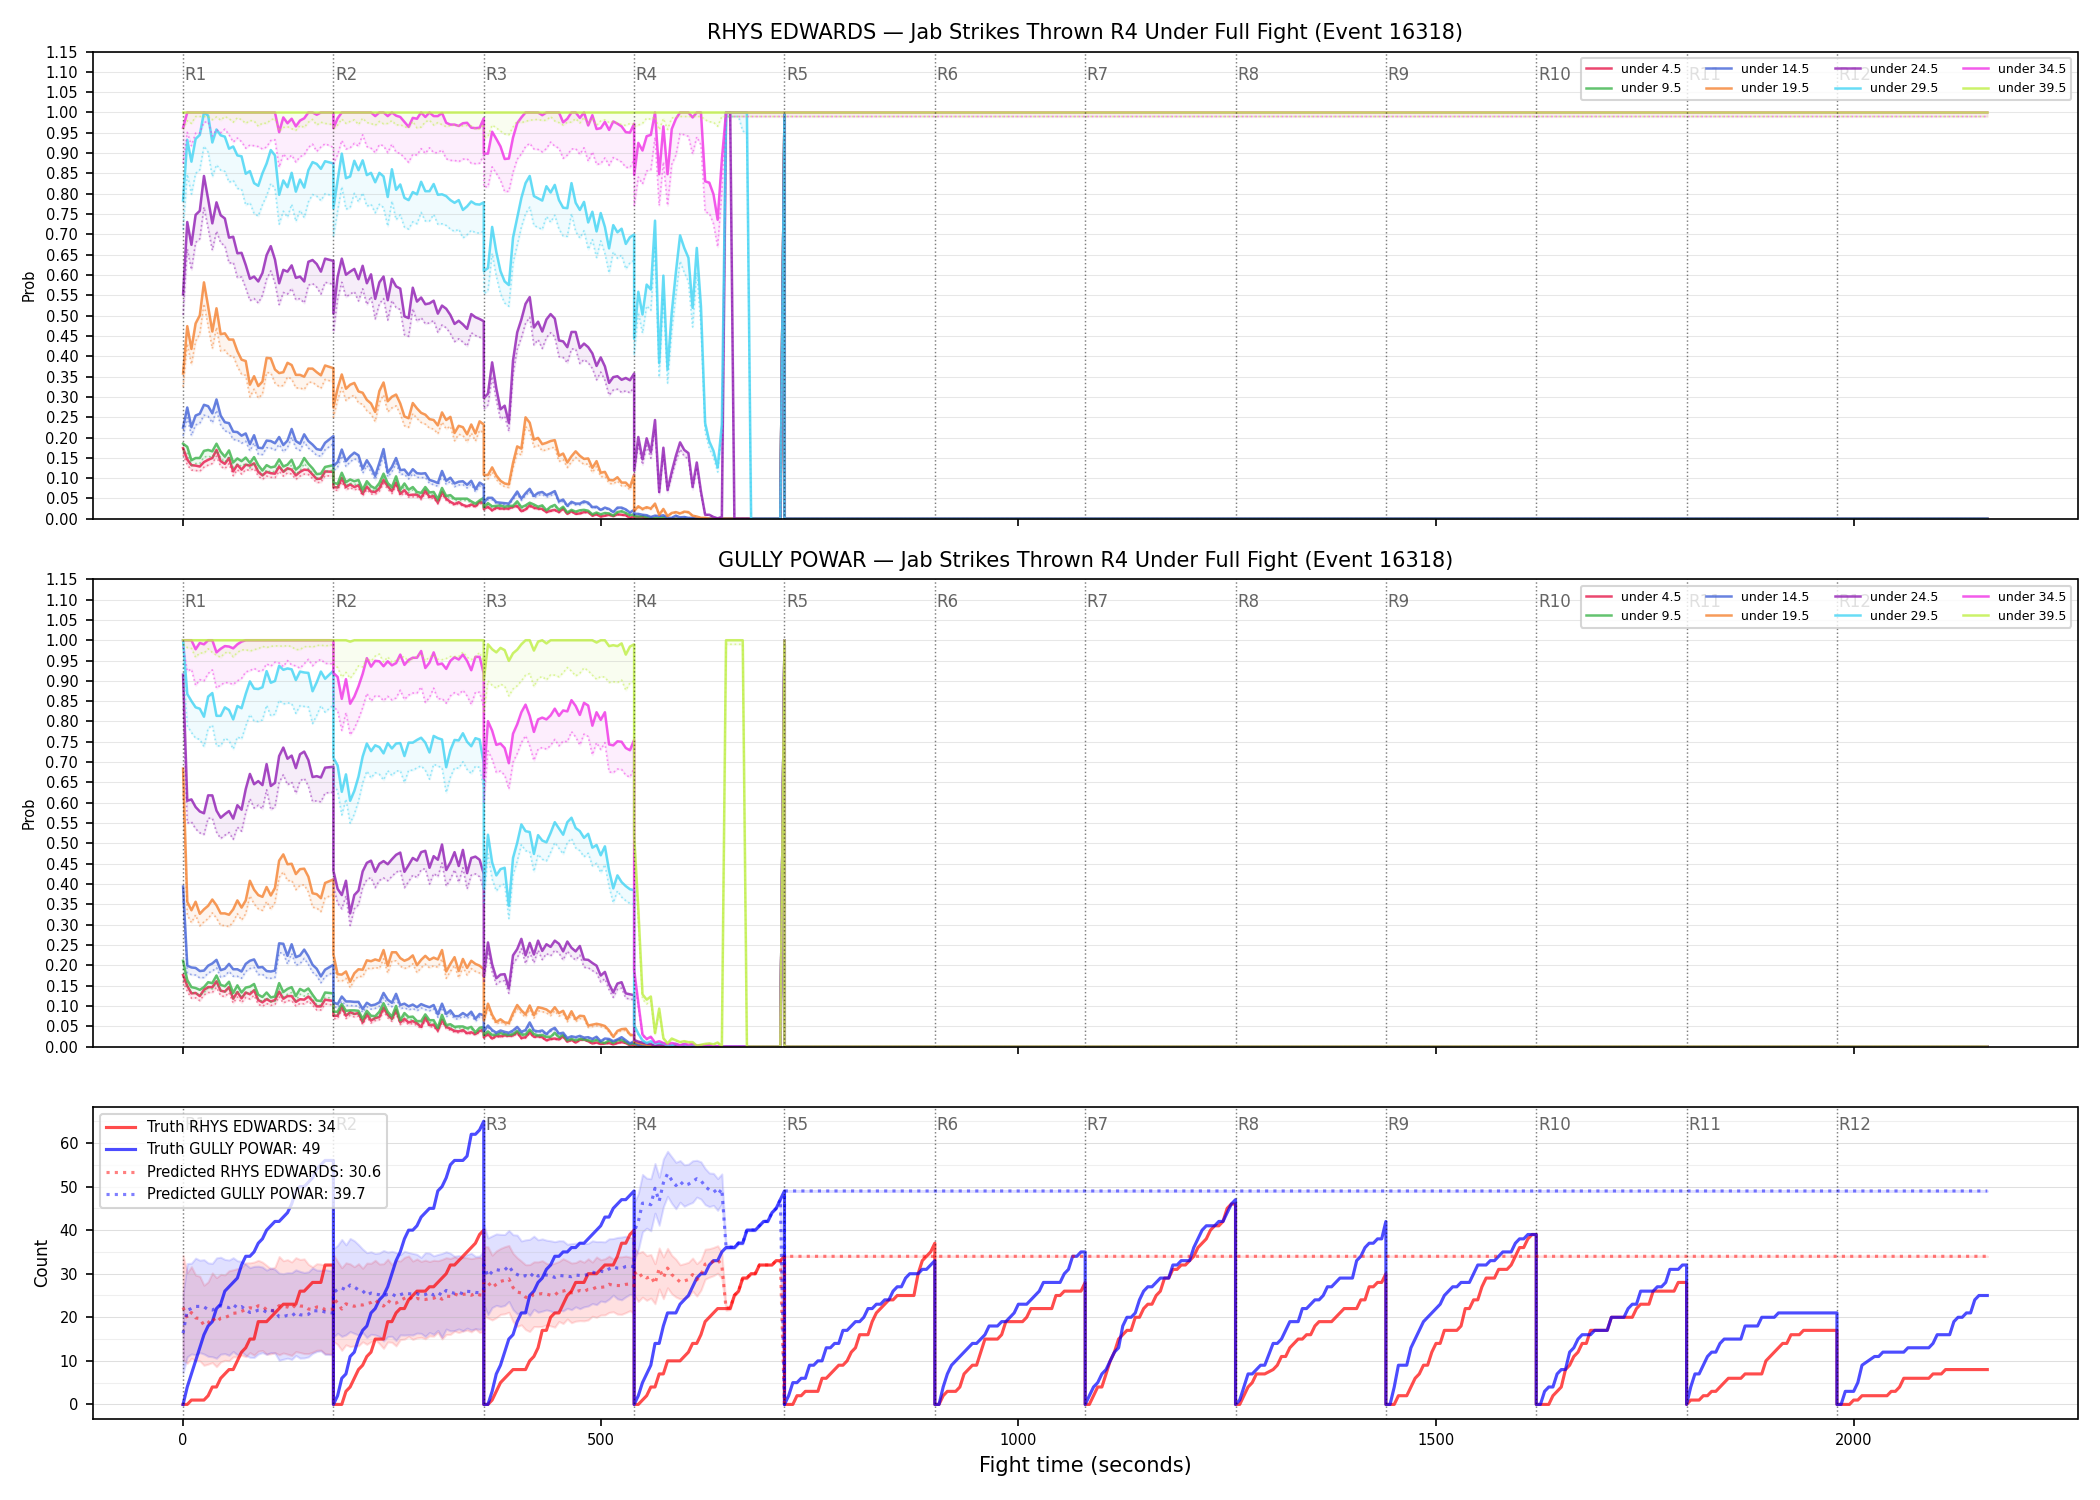Click the 'Fight time (seconds)' axis label
2100x1500 pixels.
coord(1085,1465)
